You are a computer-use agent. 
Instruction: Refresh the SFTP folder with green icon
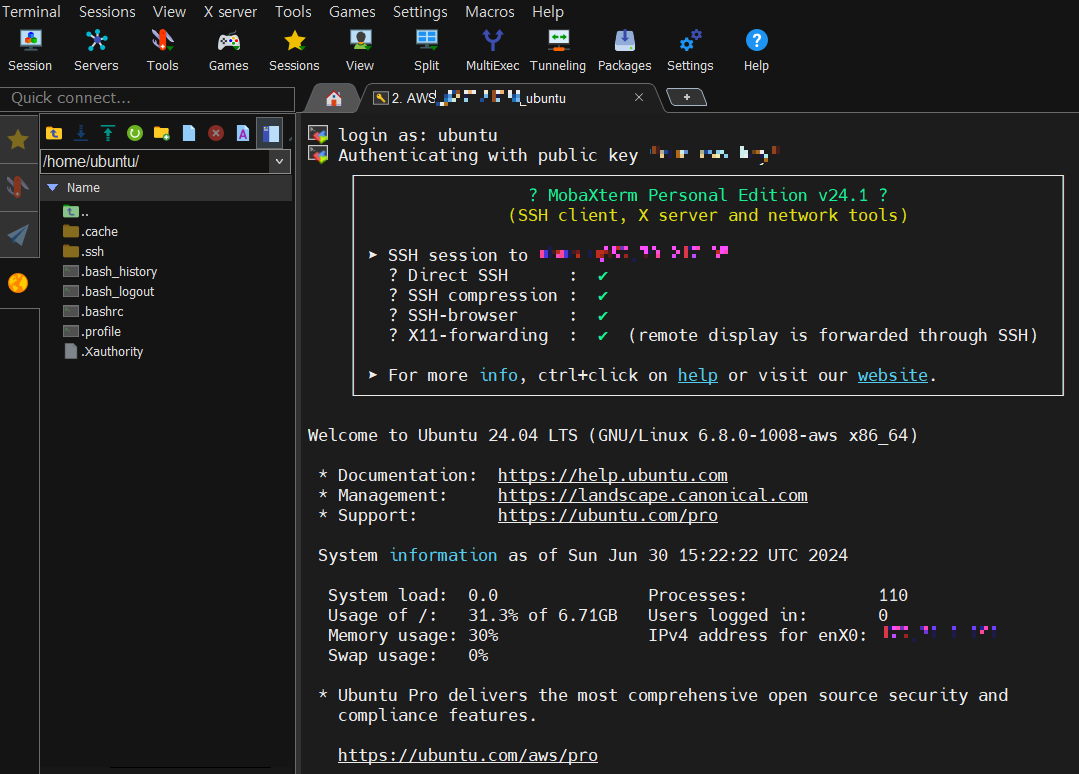tap(135, 133)
